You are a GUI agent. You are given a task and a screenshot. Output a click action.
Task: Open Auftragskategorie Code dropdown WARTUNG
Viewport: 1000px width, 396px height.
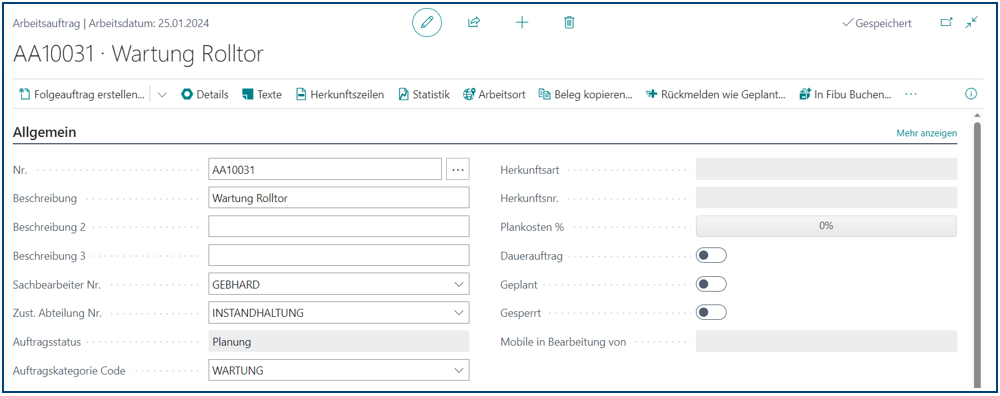458,370
